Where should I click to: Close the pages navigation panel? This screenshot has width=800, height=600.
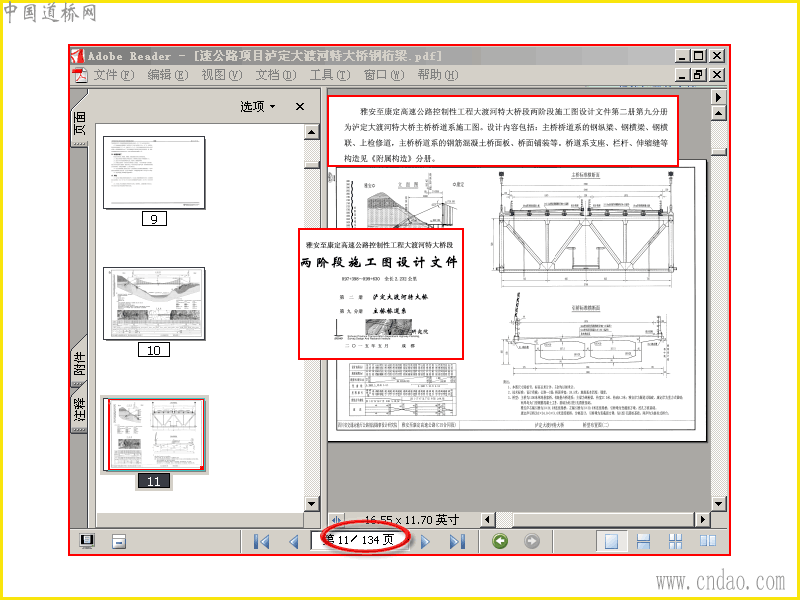pyautogui.click(x=300, y=106)
